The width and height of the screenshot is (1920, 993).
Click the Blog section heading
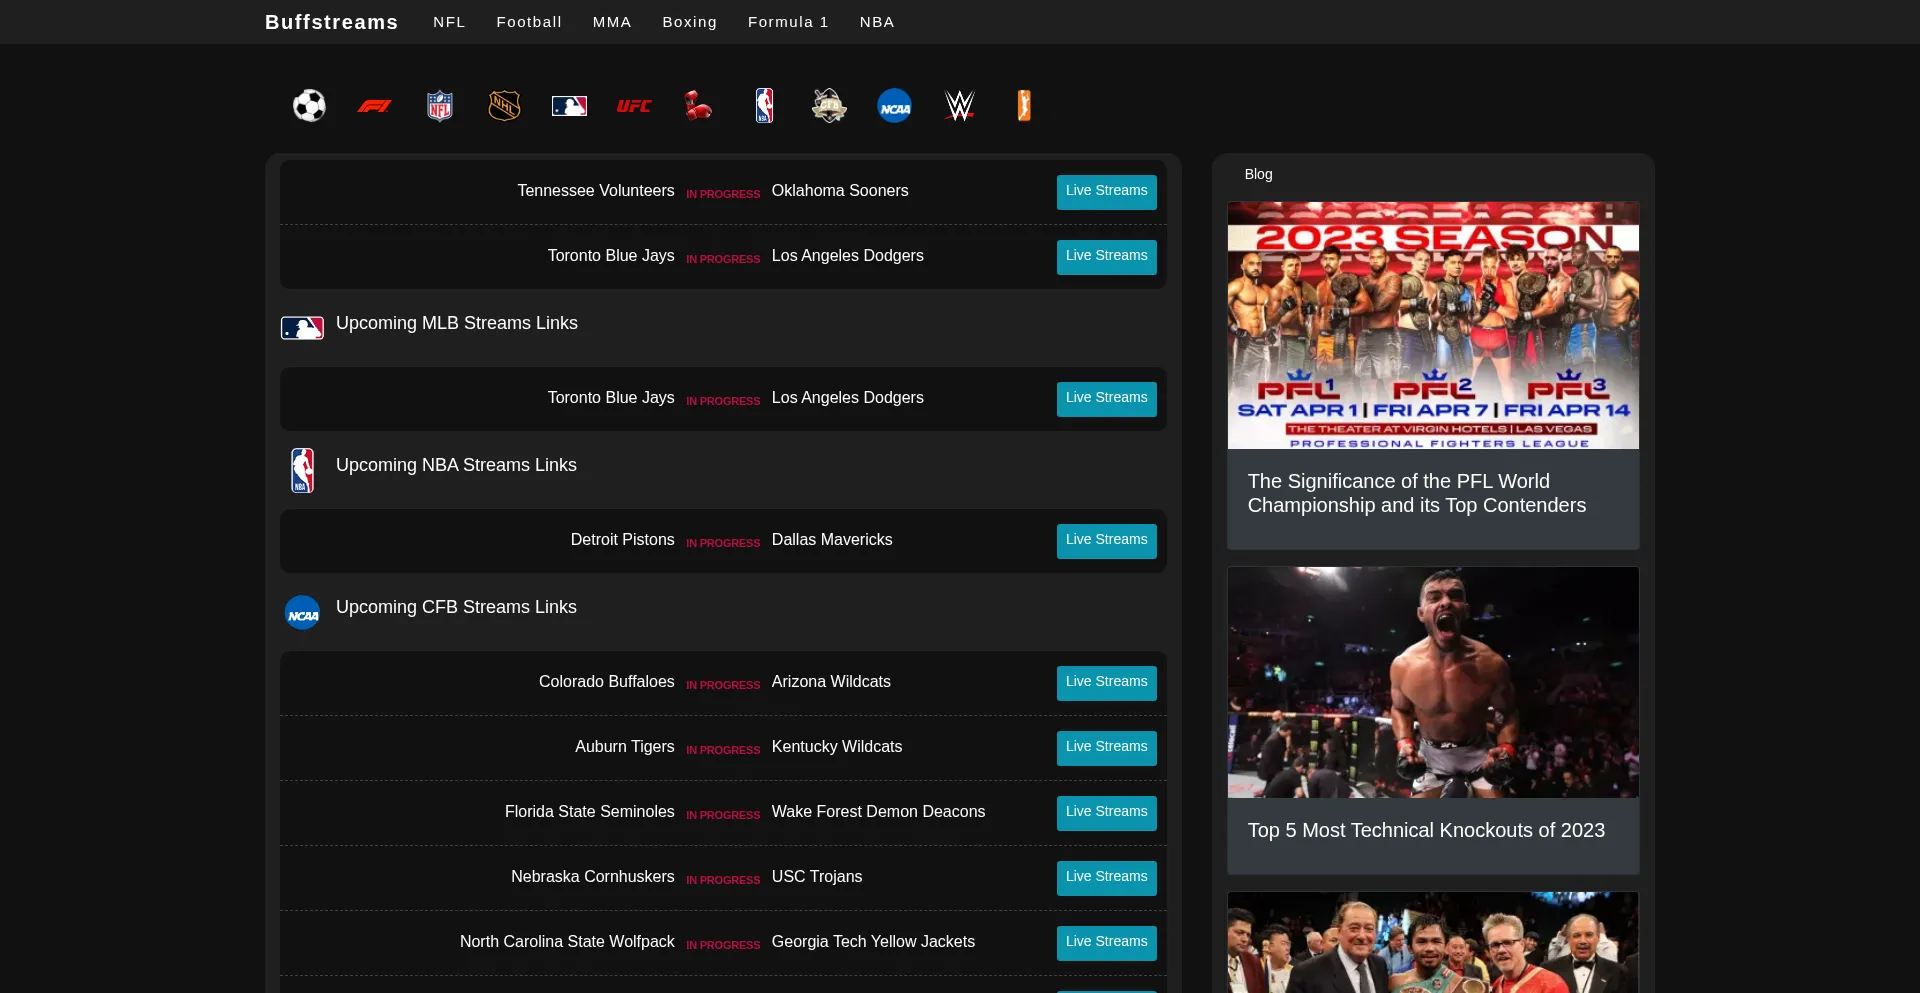click(1258, 174)
